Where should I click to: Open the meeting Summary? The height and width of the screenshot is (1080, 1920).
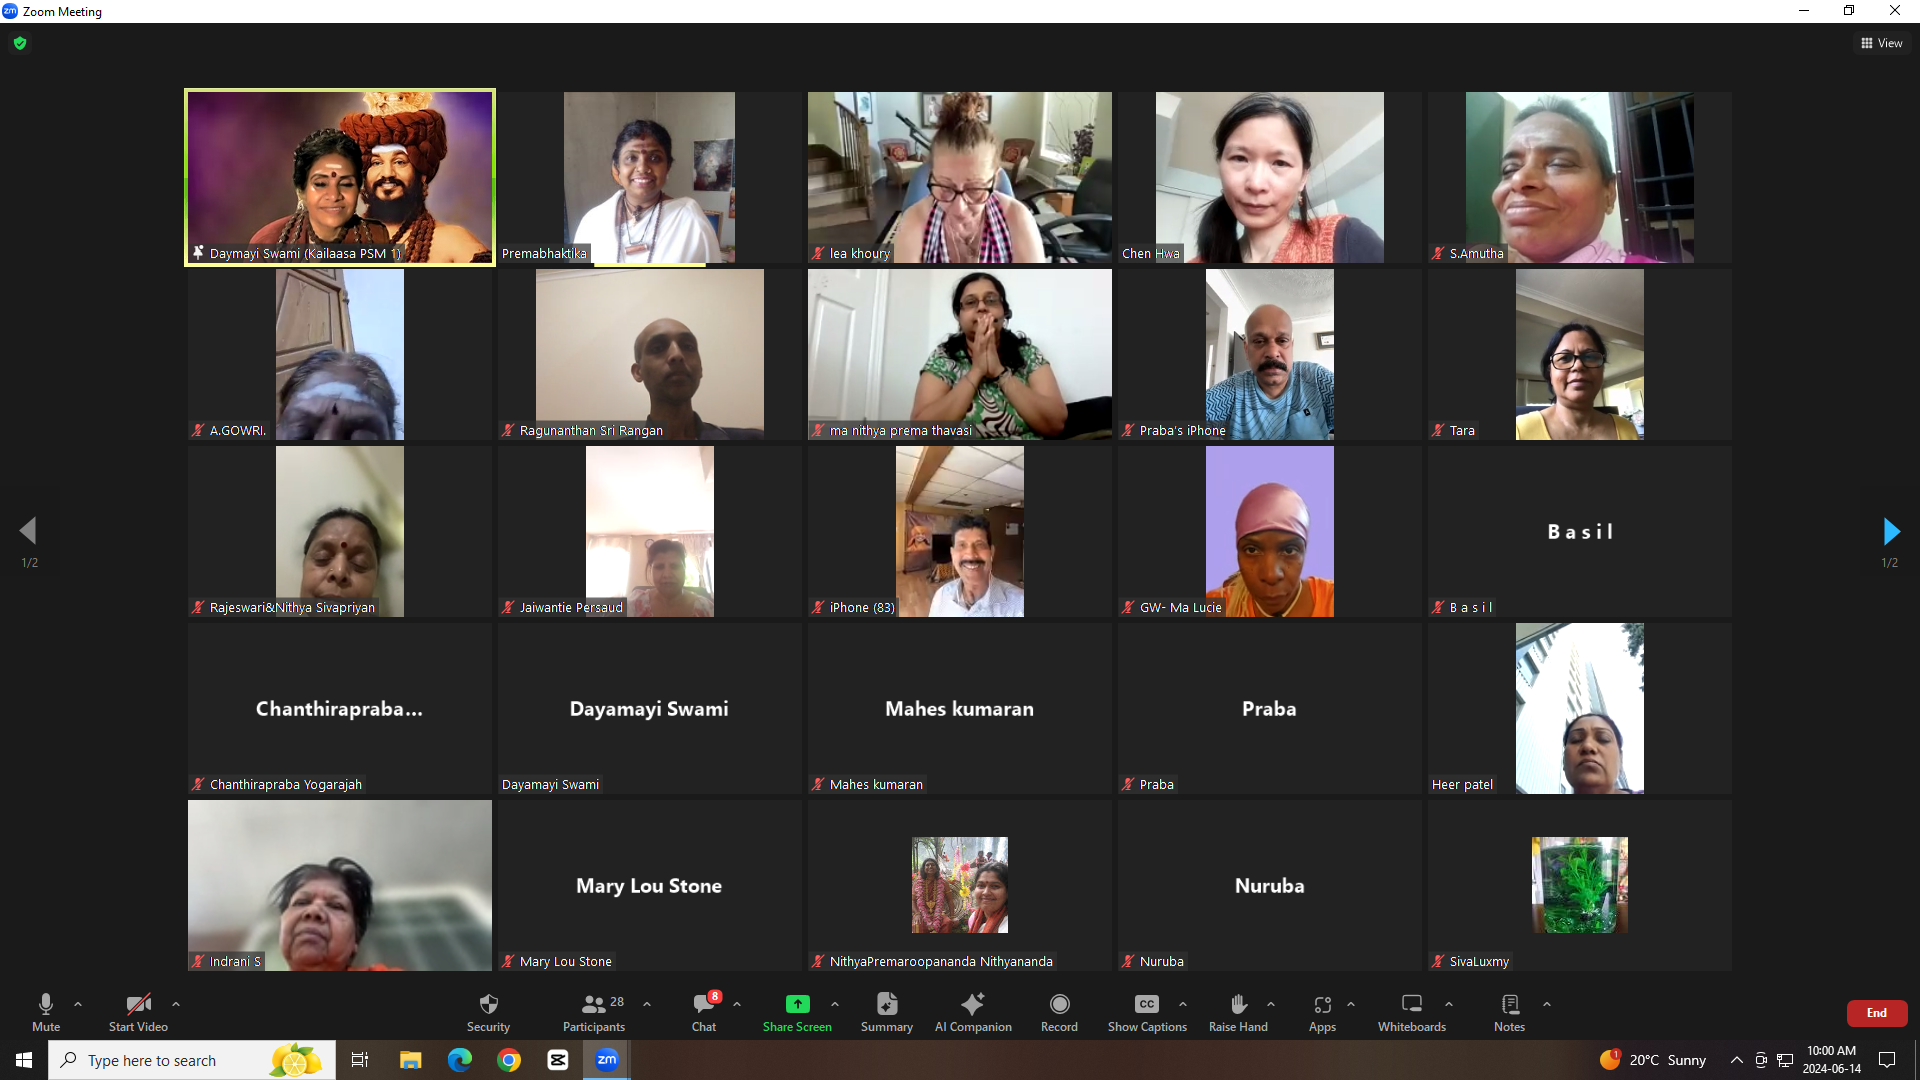pos(886,1011)
